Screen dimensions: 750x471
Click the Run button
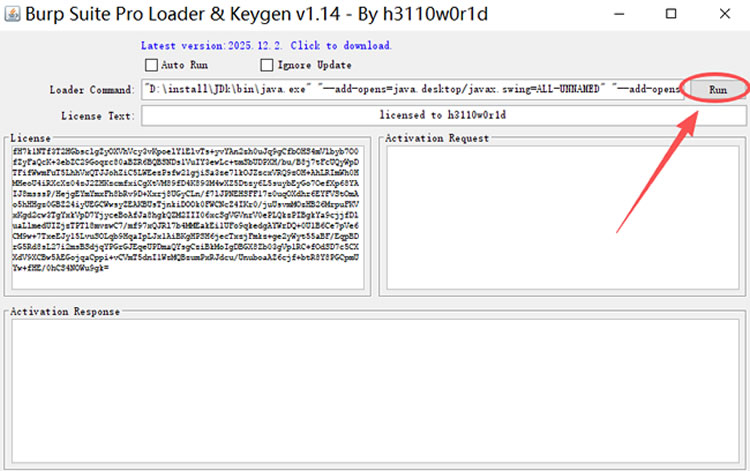click(717, 89)
